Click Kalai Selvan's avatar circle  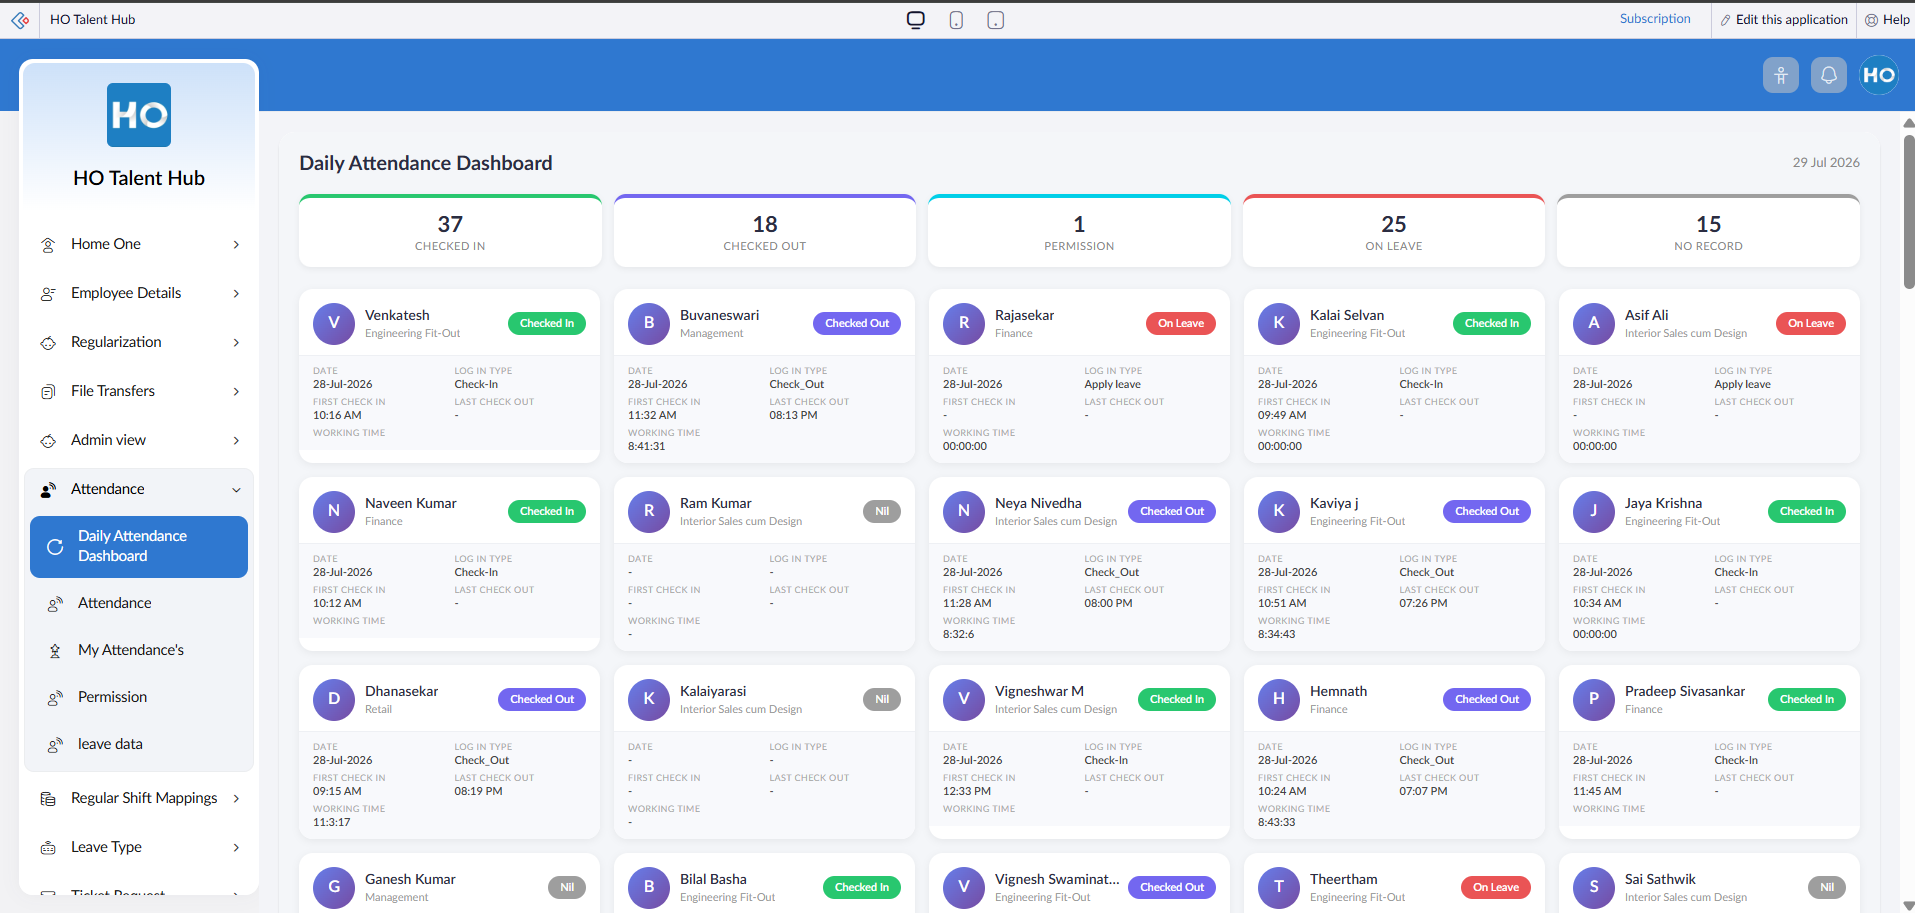point(1279,323)
